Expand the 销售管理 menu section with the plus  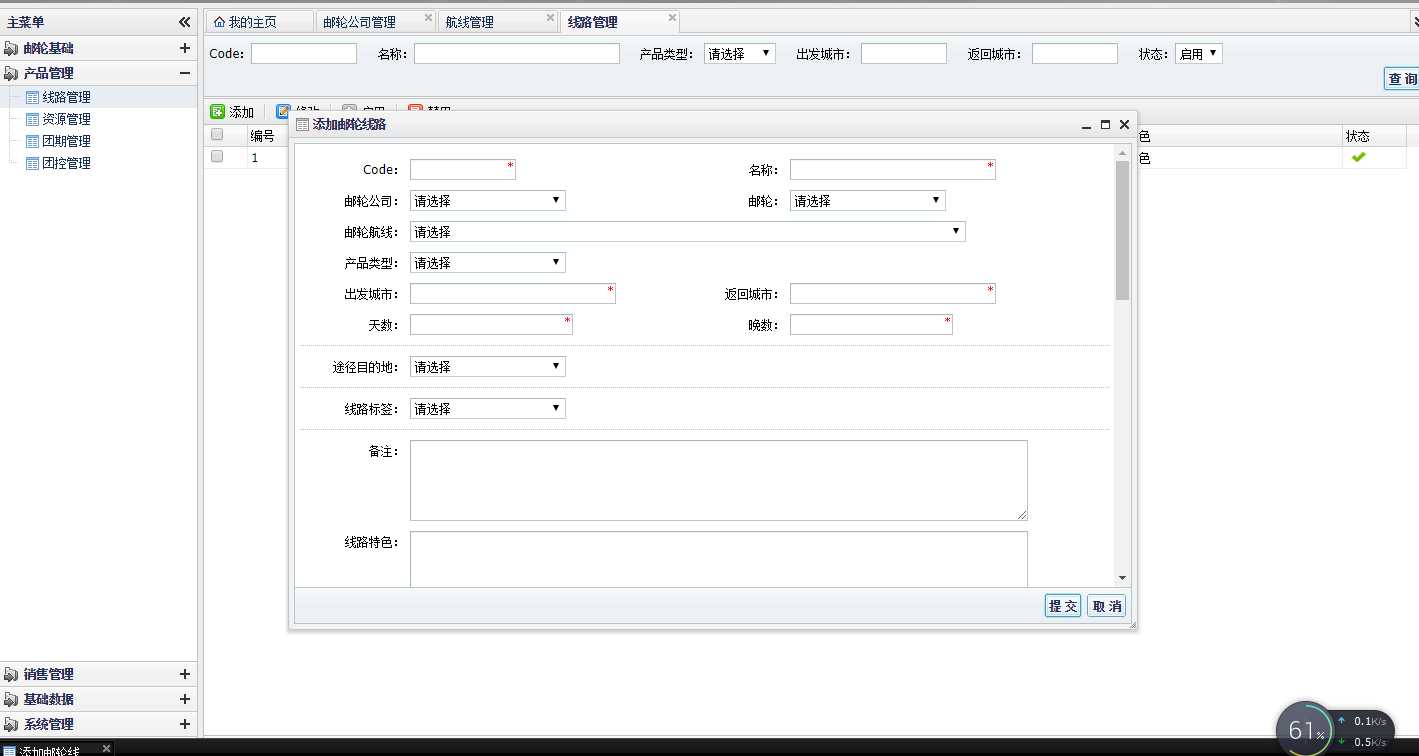[185, 674]
